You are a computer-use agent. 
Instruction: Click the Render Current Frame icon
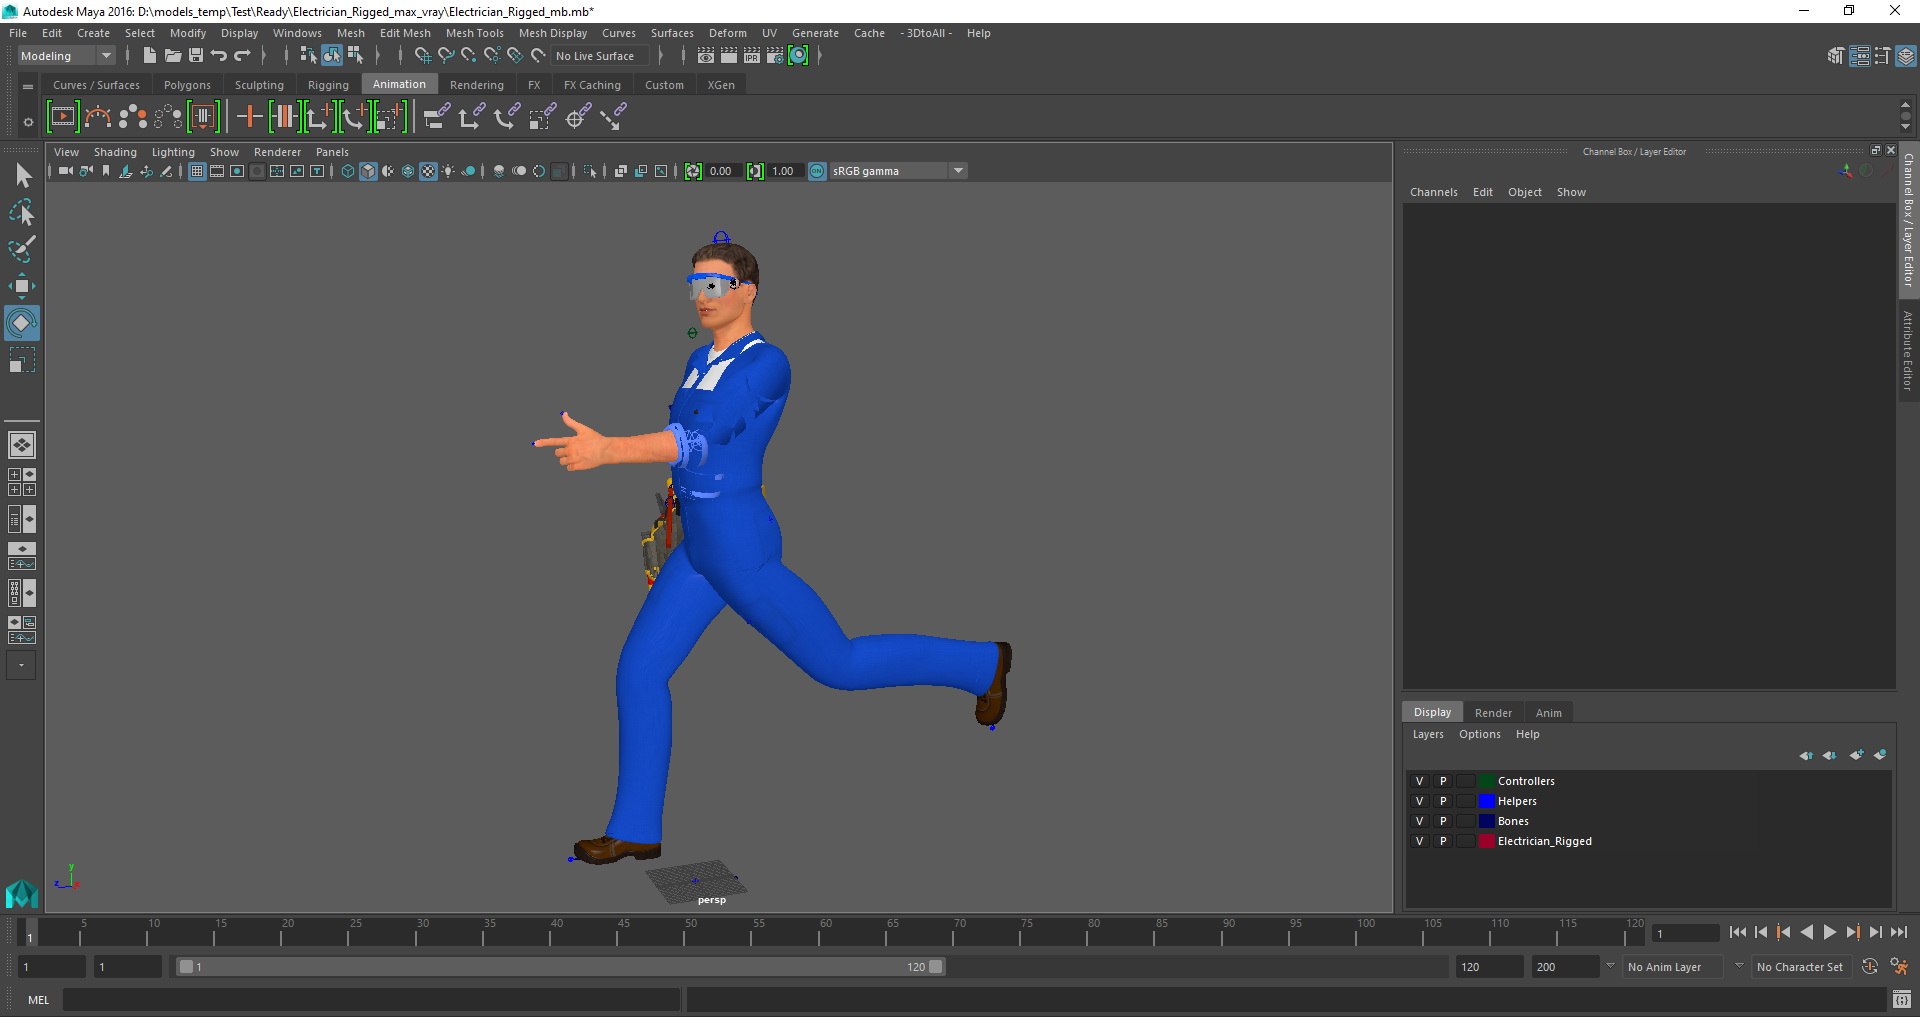pos(729,56)
